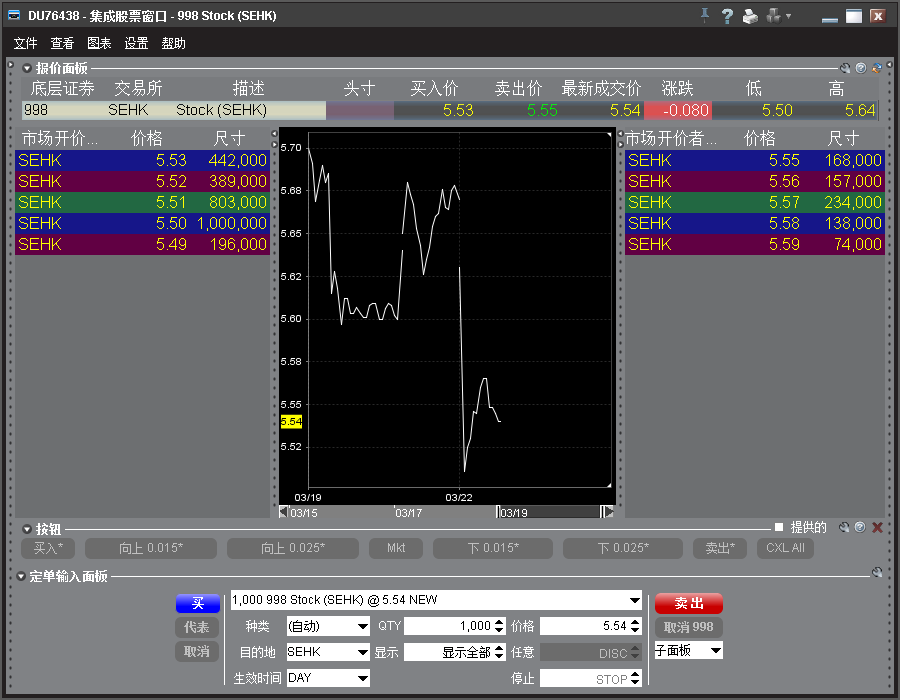Open the 种类 order type dropdown
900x700 pixels.
pos(328,626)
